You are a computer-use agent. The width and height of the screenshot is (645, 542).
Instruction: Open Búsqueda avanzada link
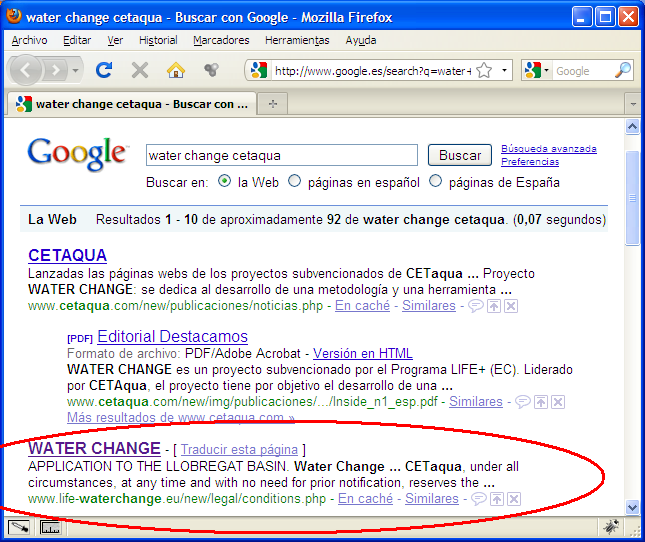[x=549, y=148]
